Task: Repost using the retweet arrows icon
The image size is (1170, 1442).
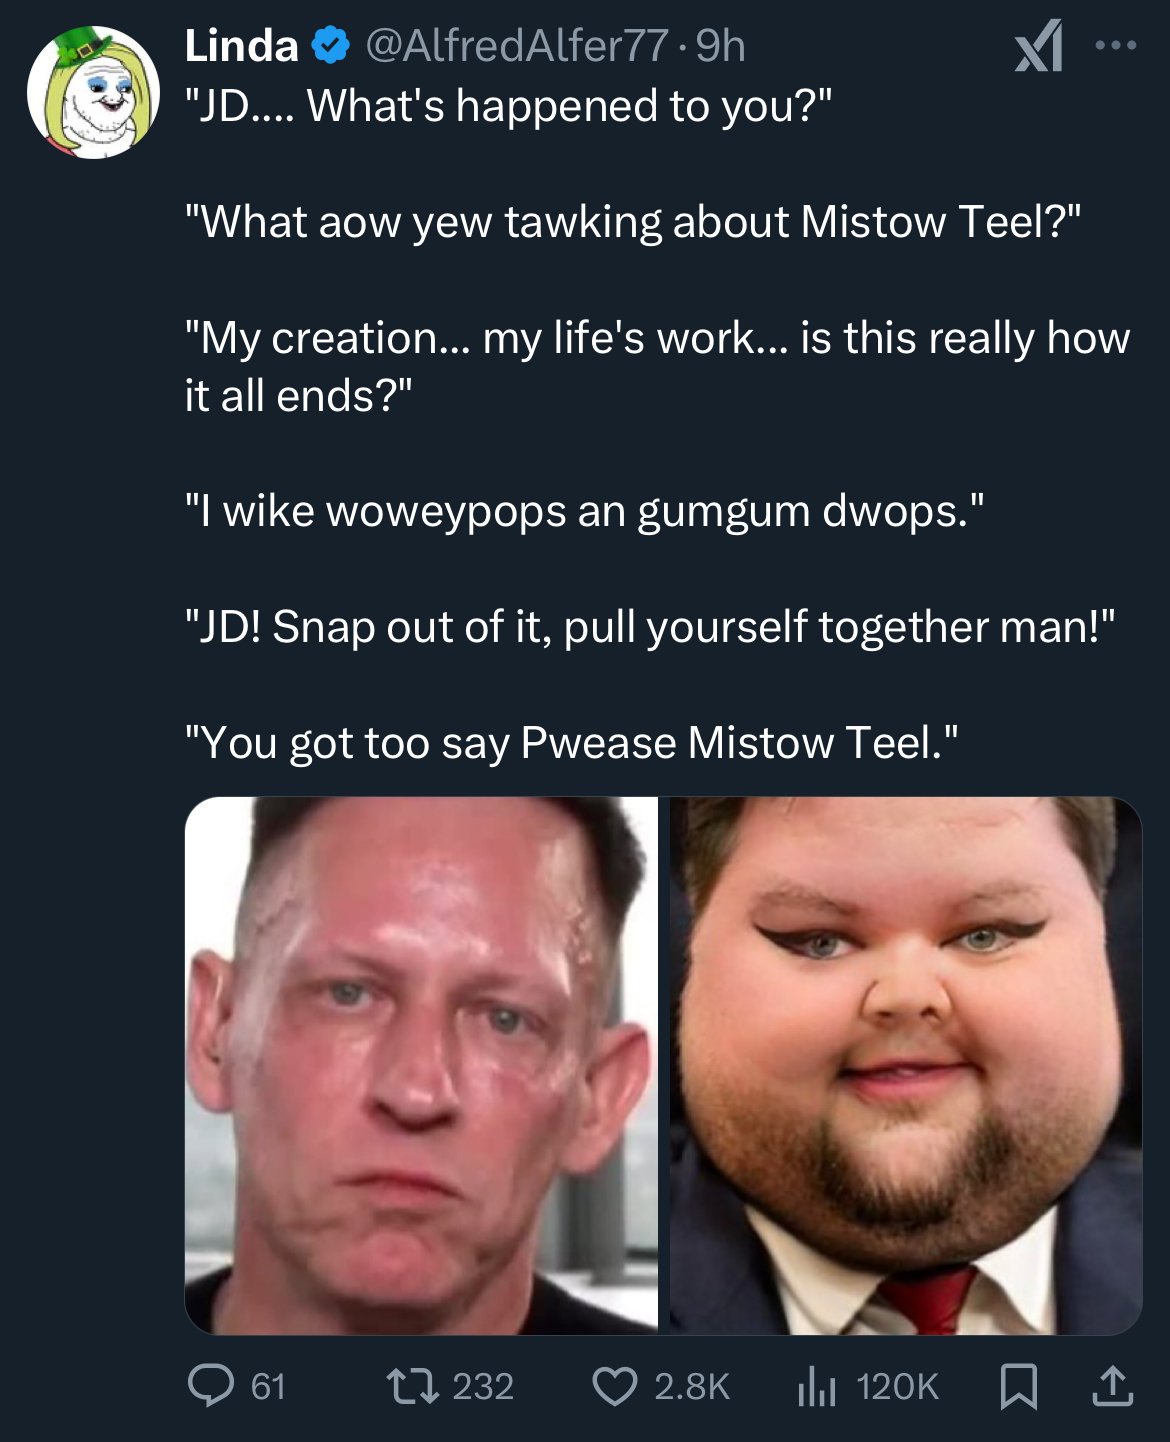Action: click(413, 1386)
